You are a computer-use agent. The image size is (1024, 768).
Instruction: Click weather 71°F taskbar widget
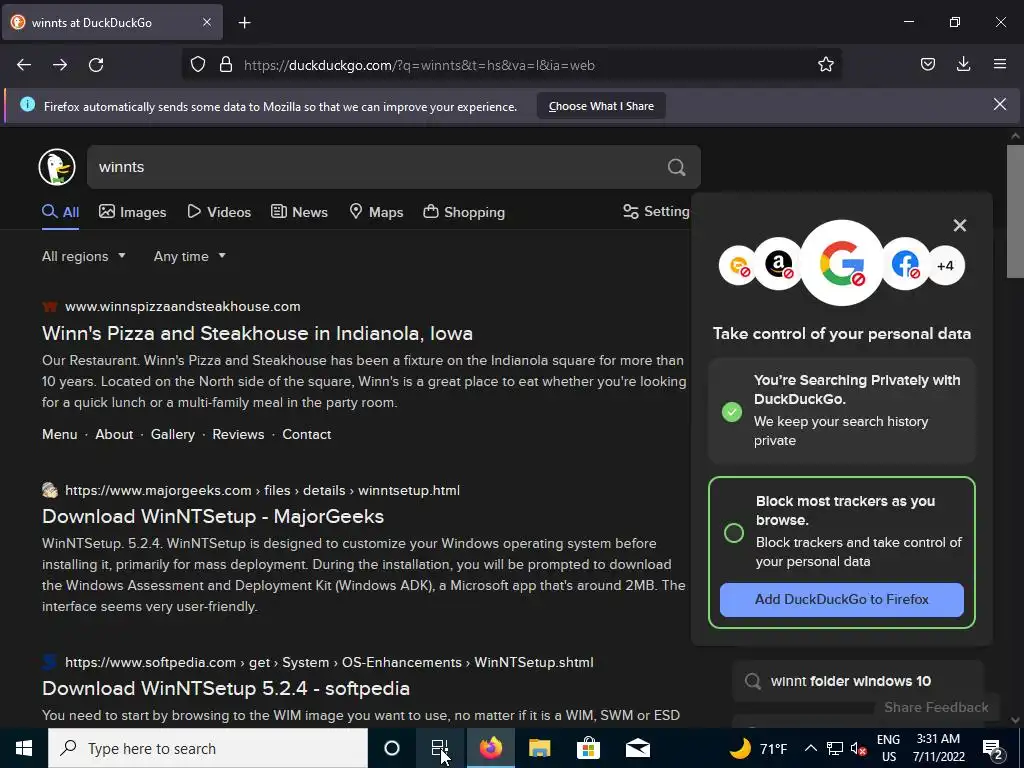758,748
